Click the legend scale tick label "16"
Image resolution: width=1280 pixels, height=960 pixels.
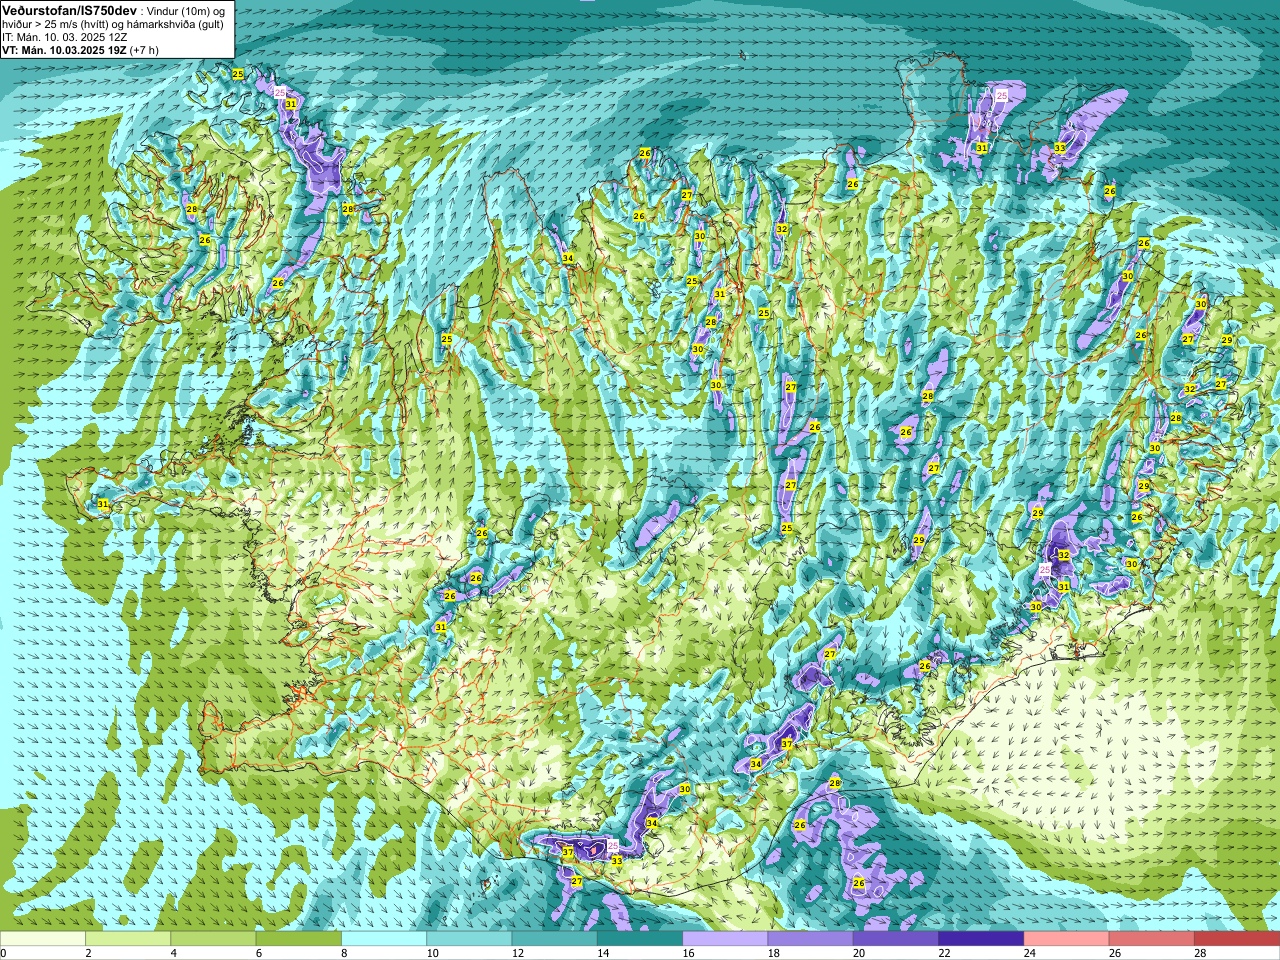click(688, 953)
